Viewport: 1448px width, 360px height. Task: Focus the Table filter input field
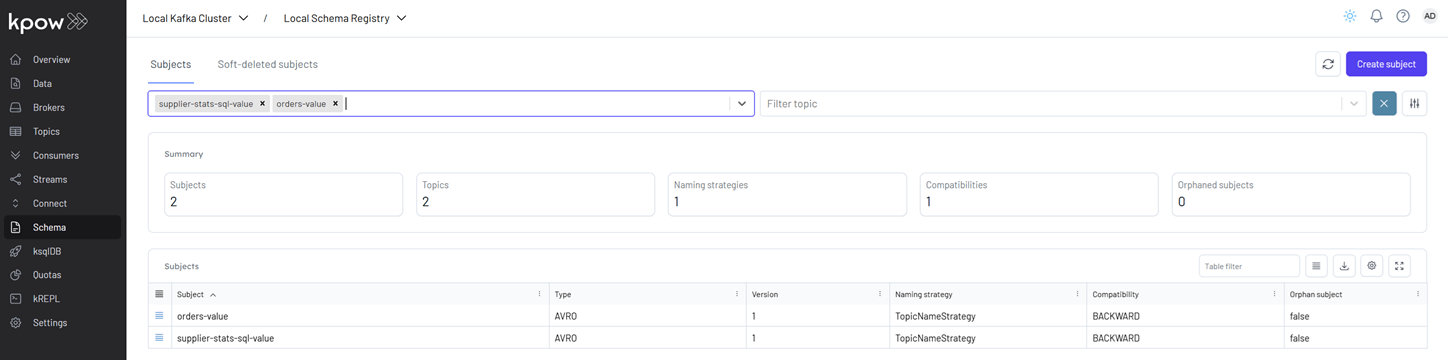pos(1249,266)
